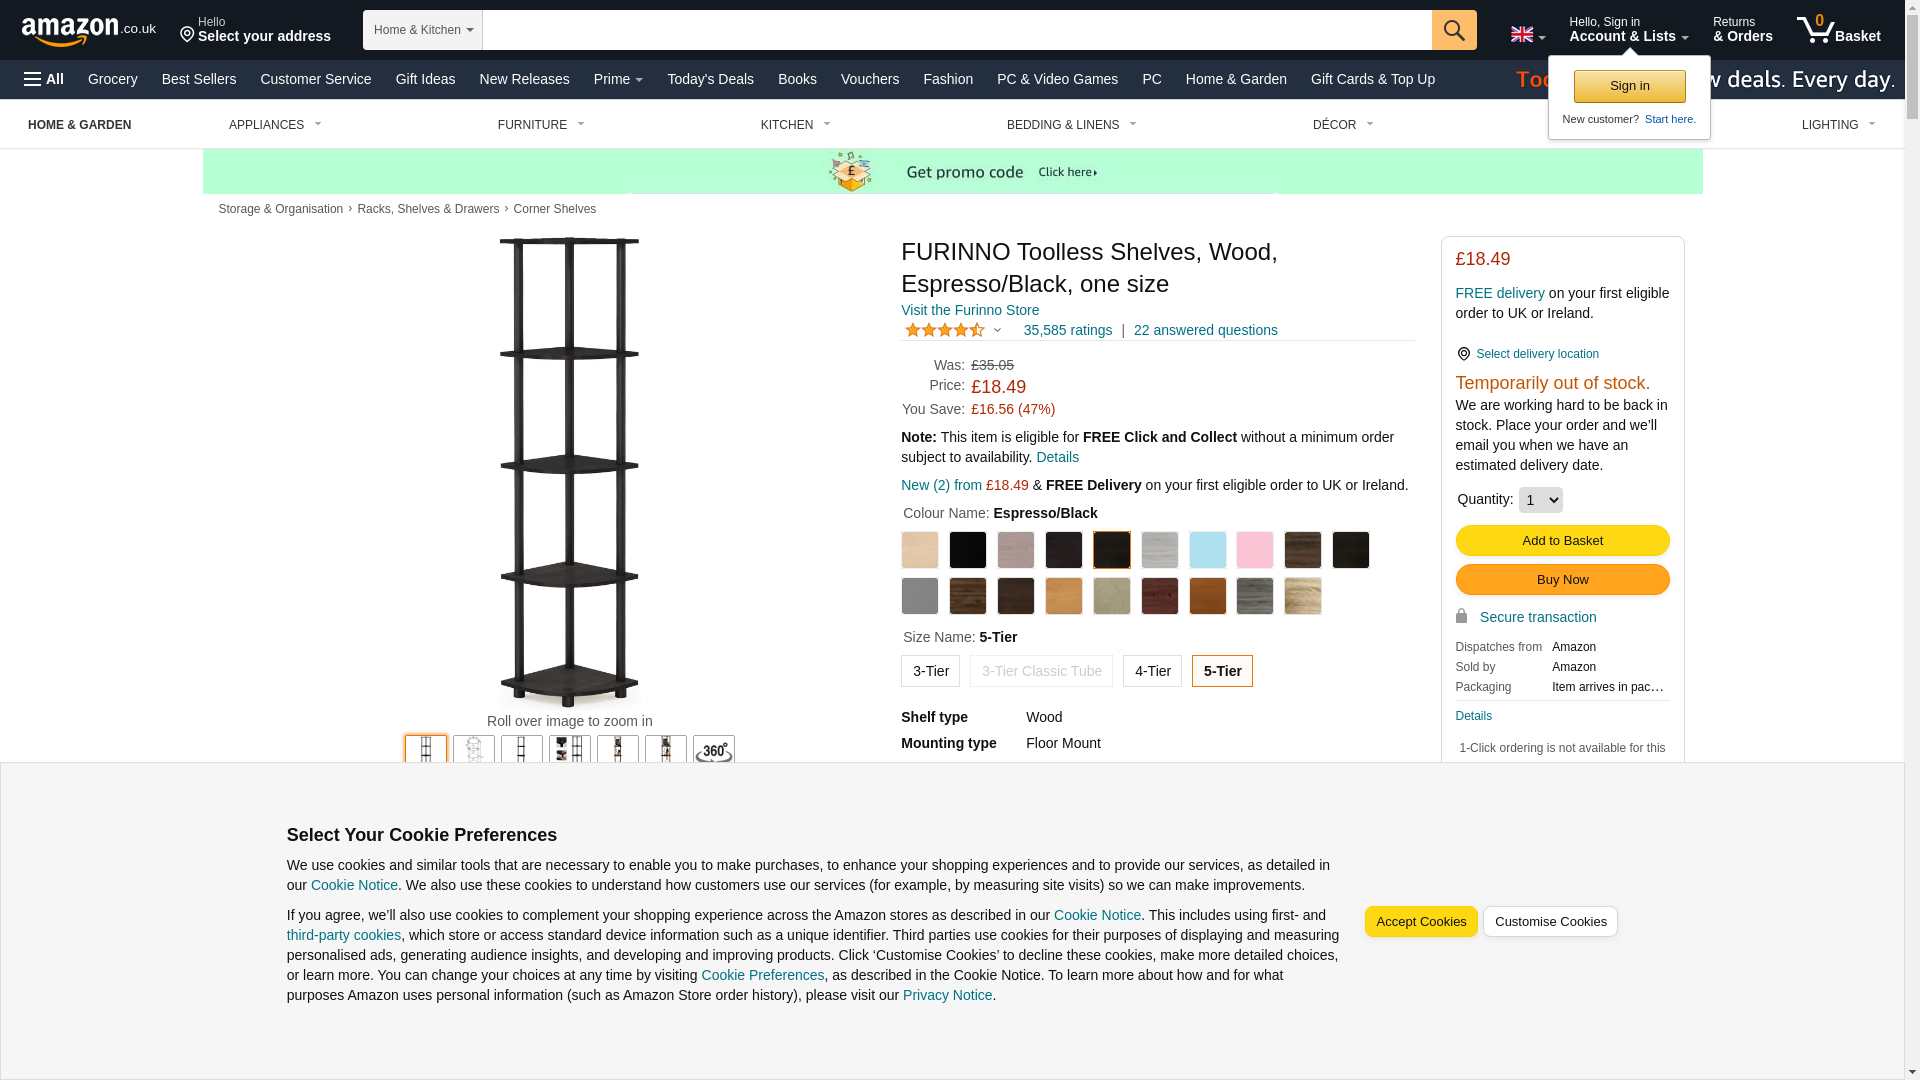The height and width of the screenshot is (1080, 1920).
Task: Select the 3-Tier size option
Action: 930,671
